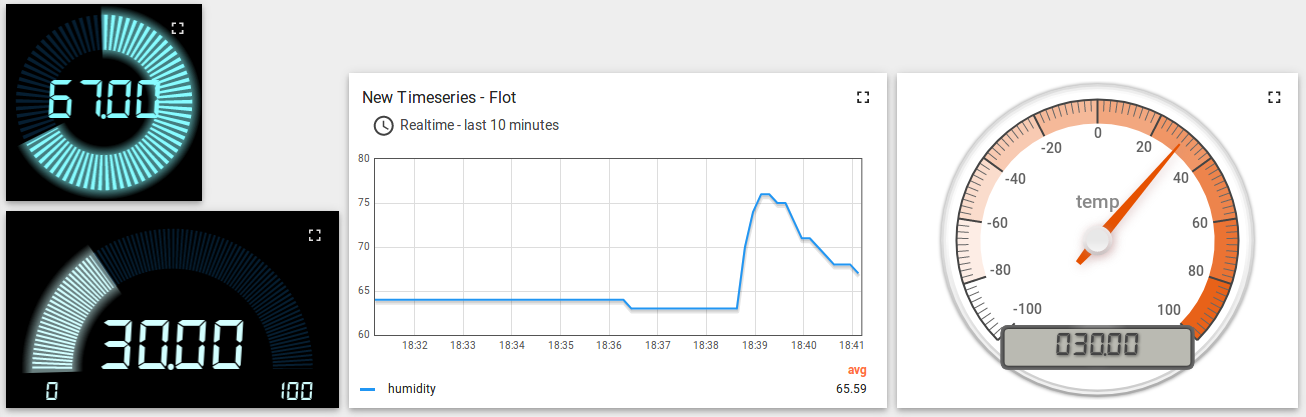Click the 18:35 label on the time axis
The image size is (1306, 417).
pyautogui.click(x=561, y=345)
